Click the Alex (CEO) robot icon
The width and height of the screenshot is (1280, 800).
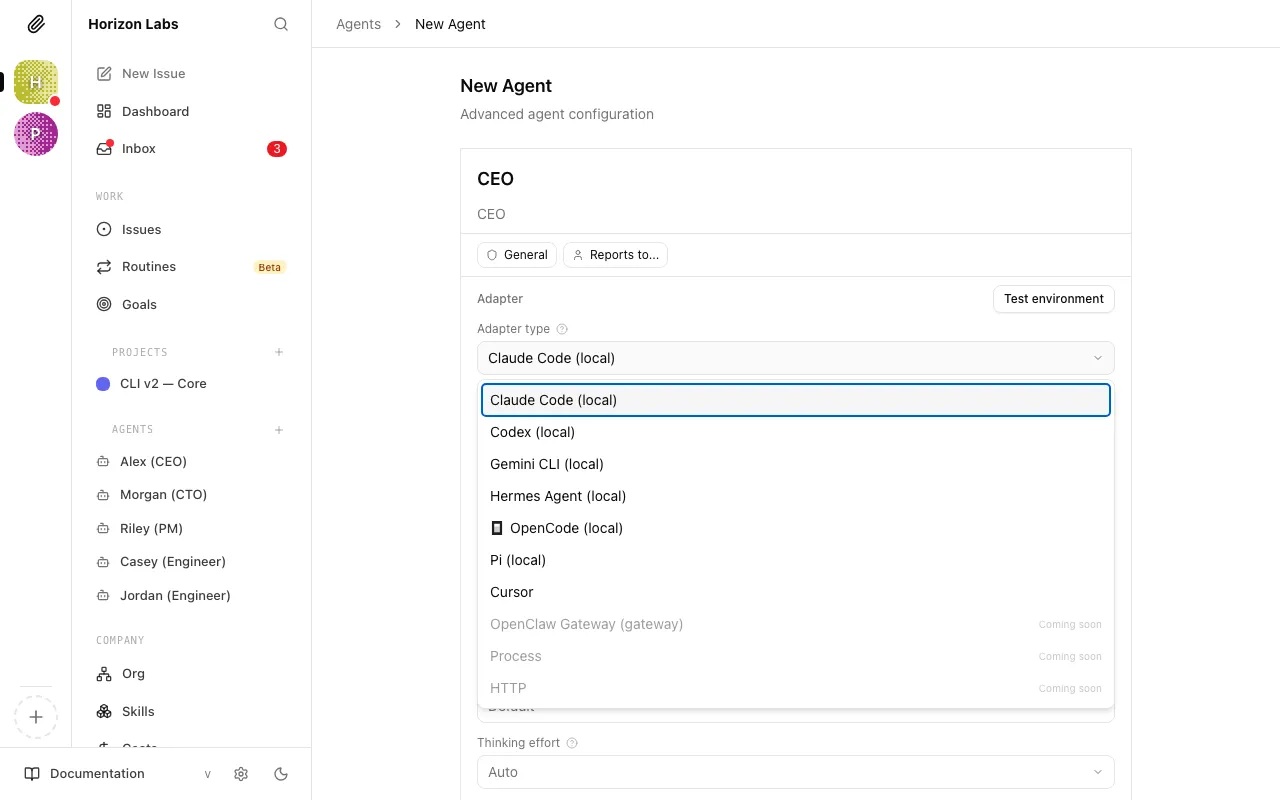click(103, 462)
